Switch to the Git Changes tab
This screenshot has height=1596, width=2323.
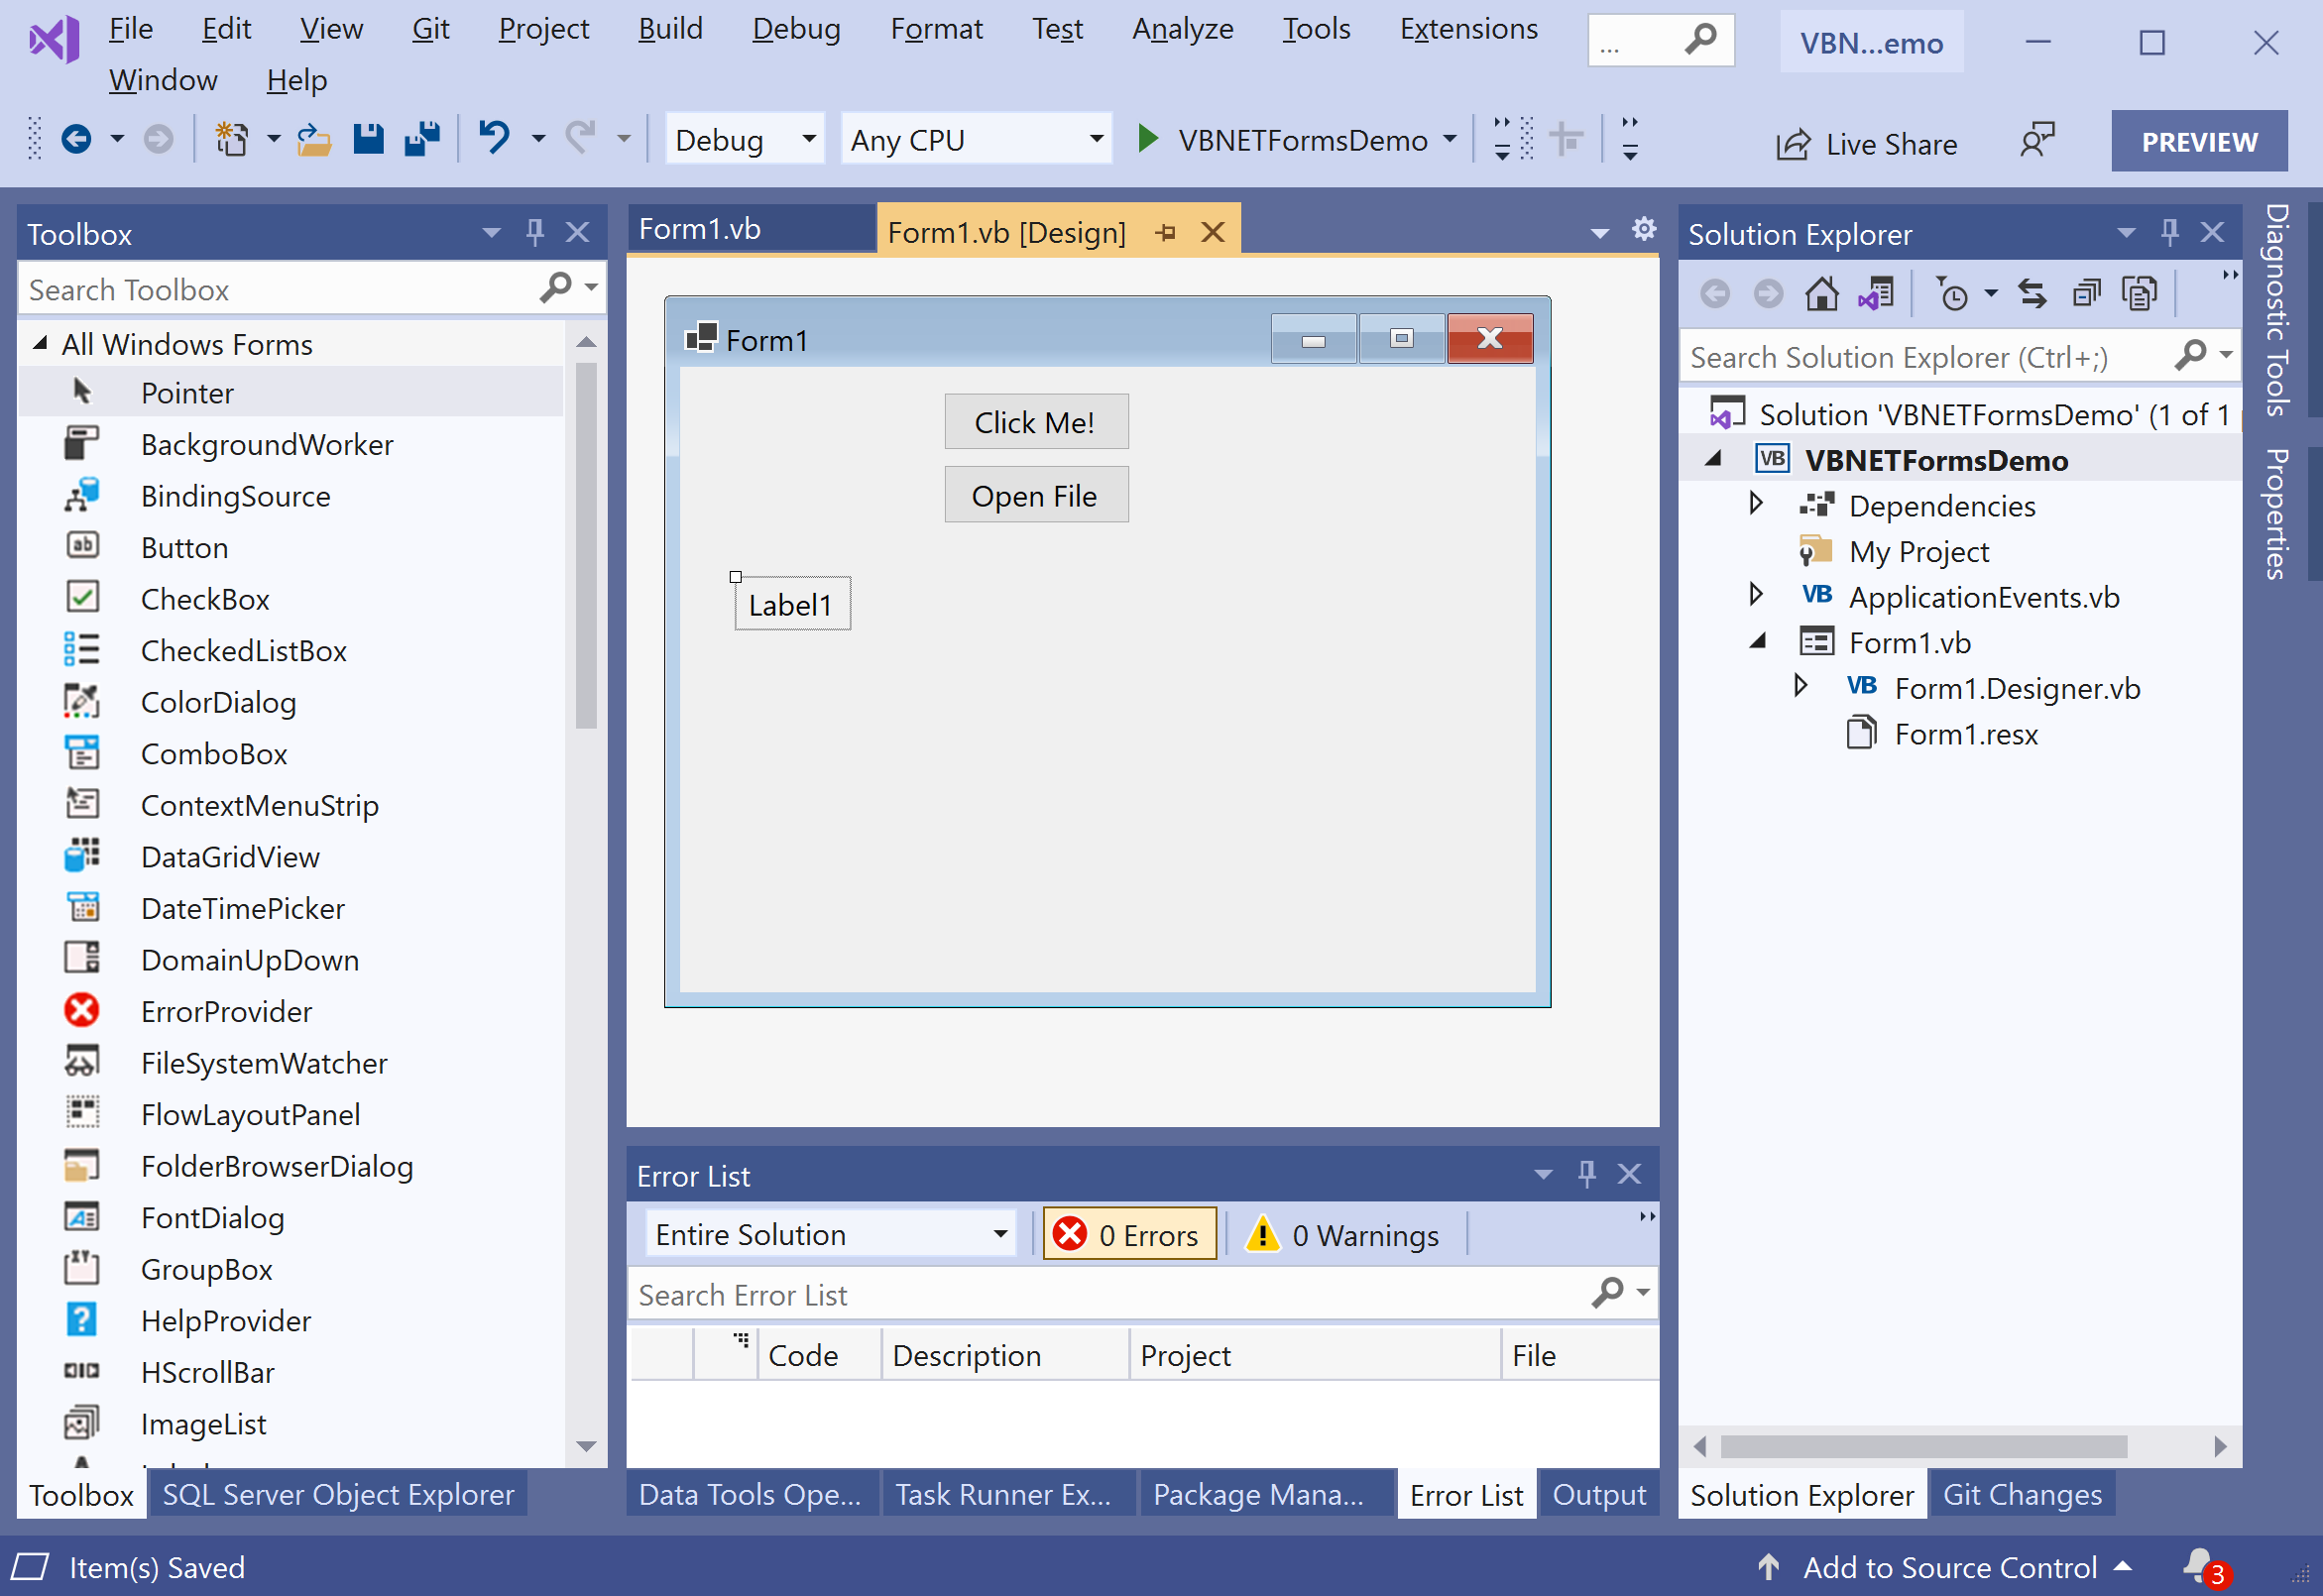coord(2021,1494)
